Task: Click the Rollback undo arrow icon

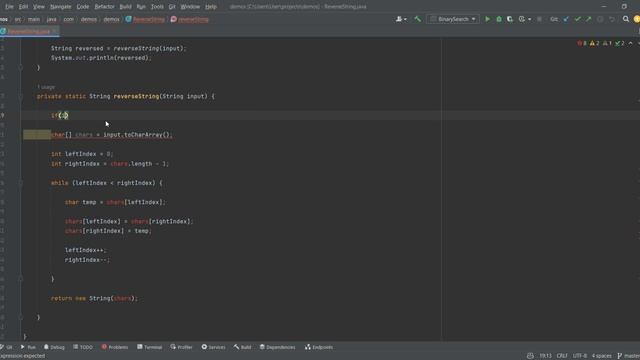Action: [611, 19]
